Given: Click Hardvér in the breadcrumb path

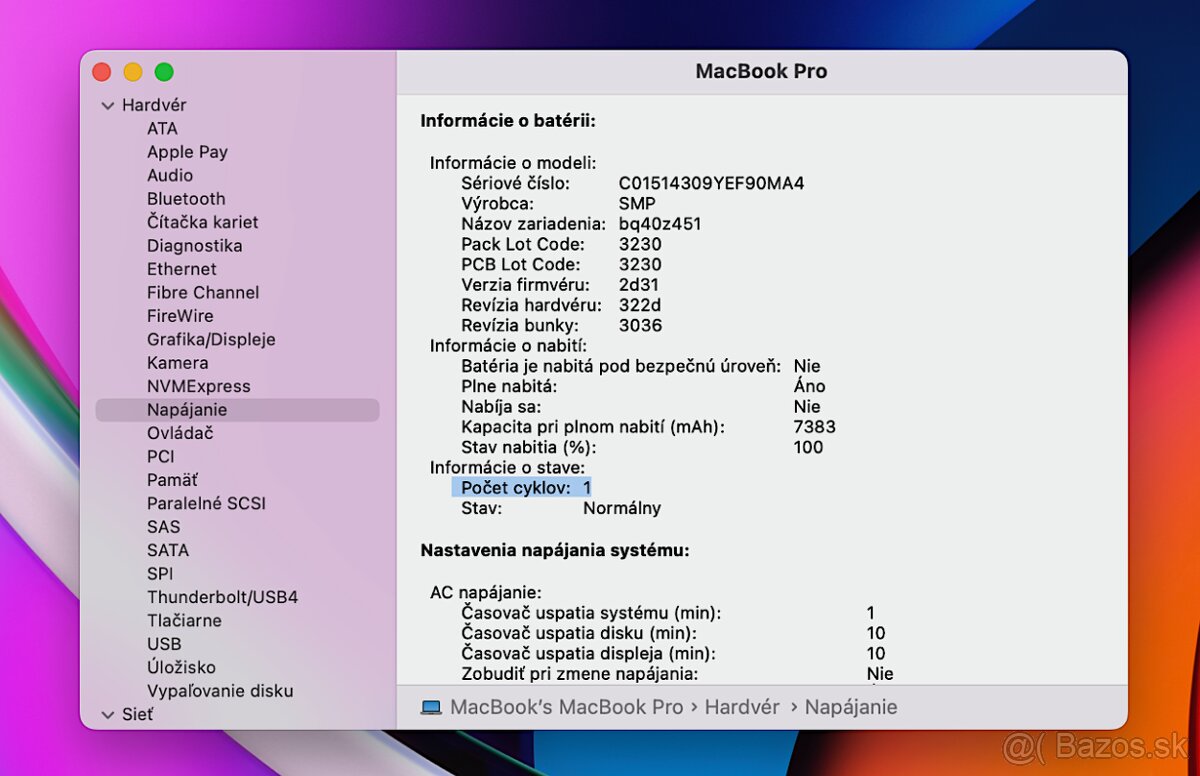Looking at the screenshot, I should 742,707.
